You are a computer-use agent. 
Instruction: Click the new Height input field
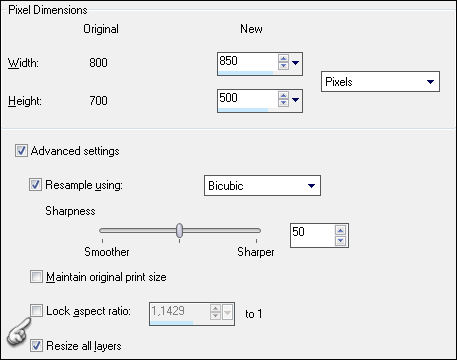247,99
